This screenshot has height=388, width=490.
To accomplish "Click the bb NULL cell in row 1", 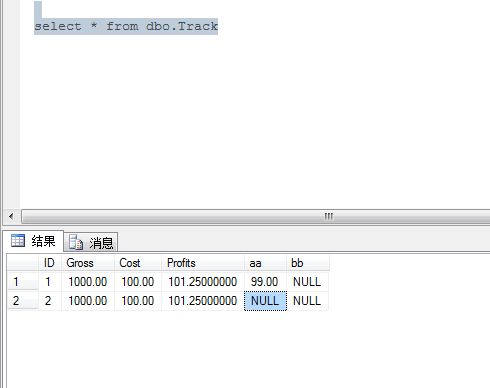I will pos(308,282).
